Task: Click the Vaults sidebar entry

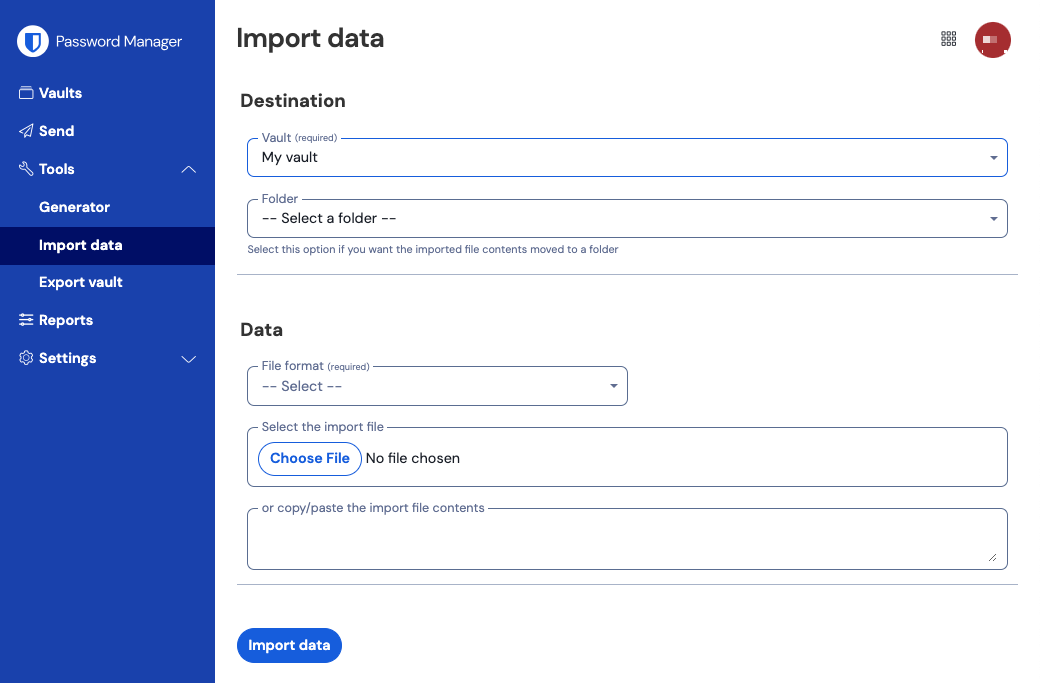Action: [61, 92]
